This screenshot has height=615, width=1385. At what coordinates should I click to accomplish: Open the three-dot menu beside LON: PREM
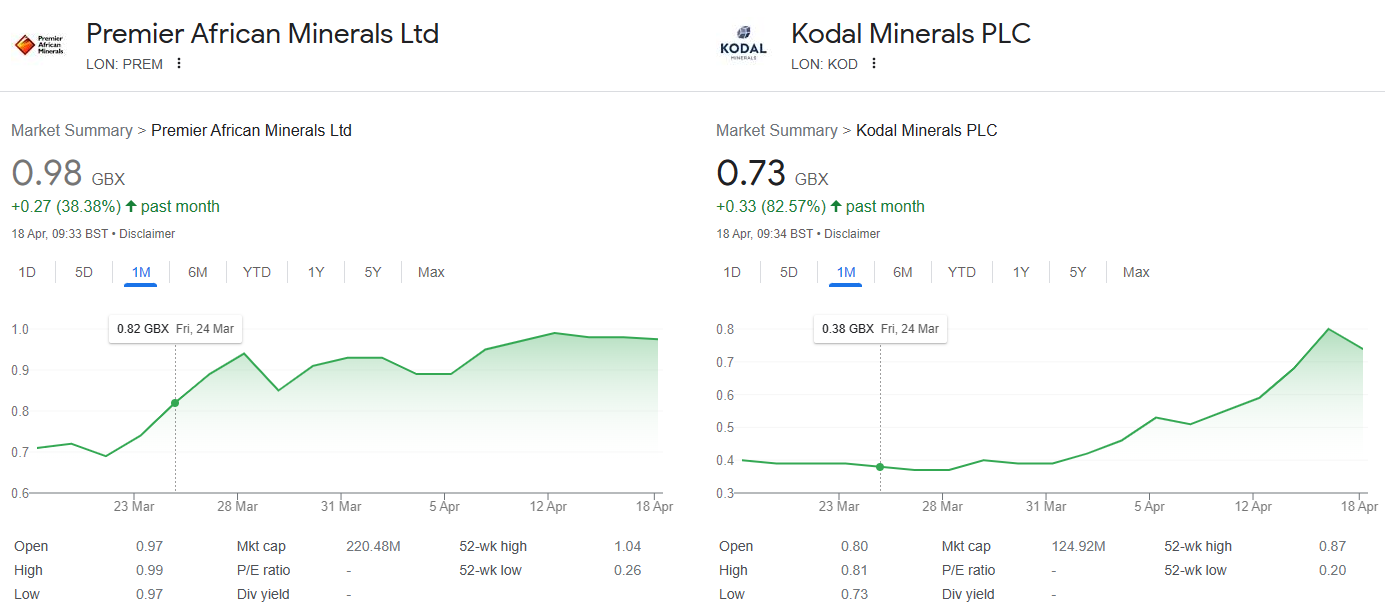179,64
